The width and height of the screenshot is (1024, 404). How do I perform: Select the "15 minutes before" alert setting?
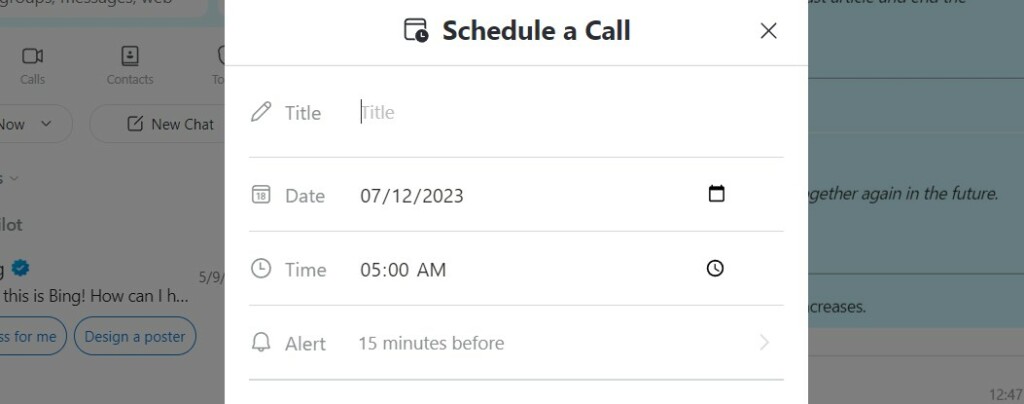point(431,343)
